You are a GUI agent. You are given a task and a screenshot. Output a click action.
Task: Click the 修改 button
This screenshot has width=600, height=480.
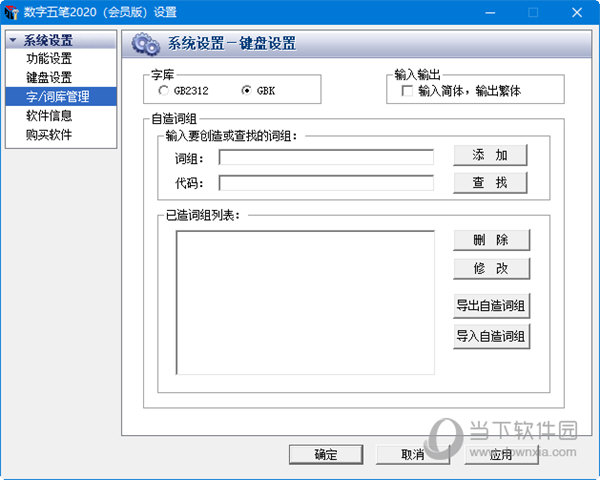(492, 268)
